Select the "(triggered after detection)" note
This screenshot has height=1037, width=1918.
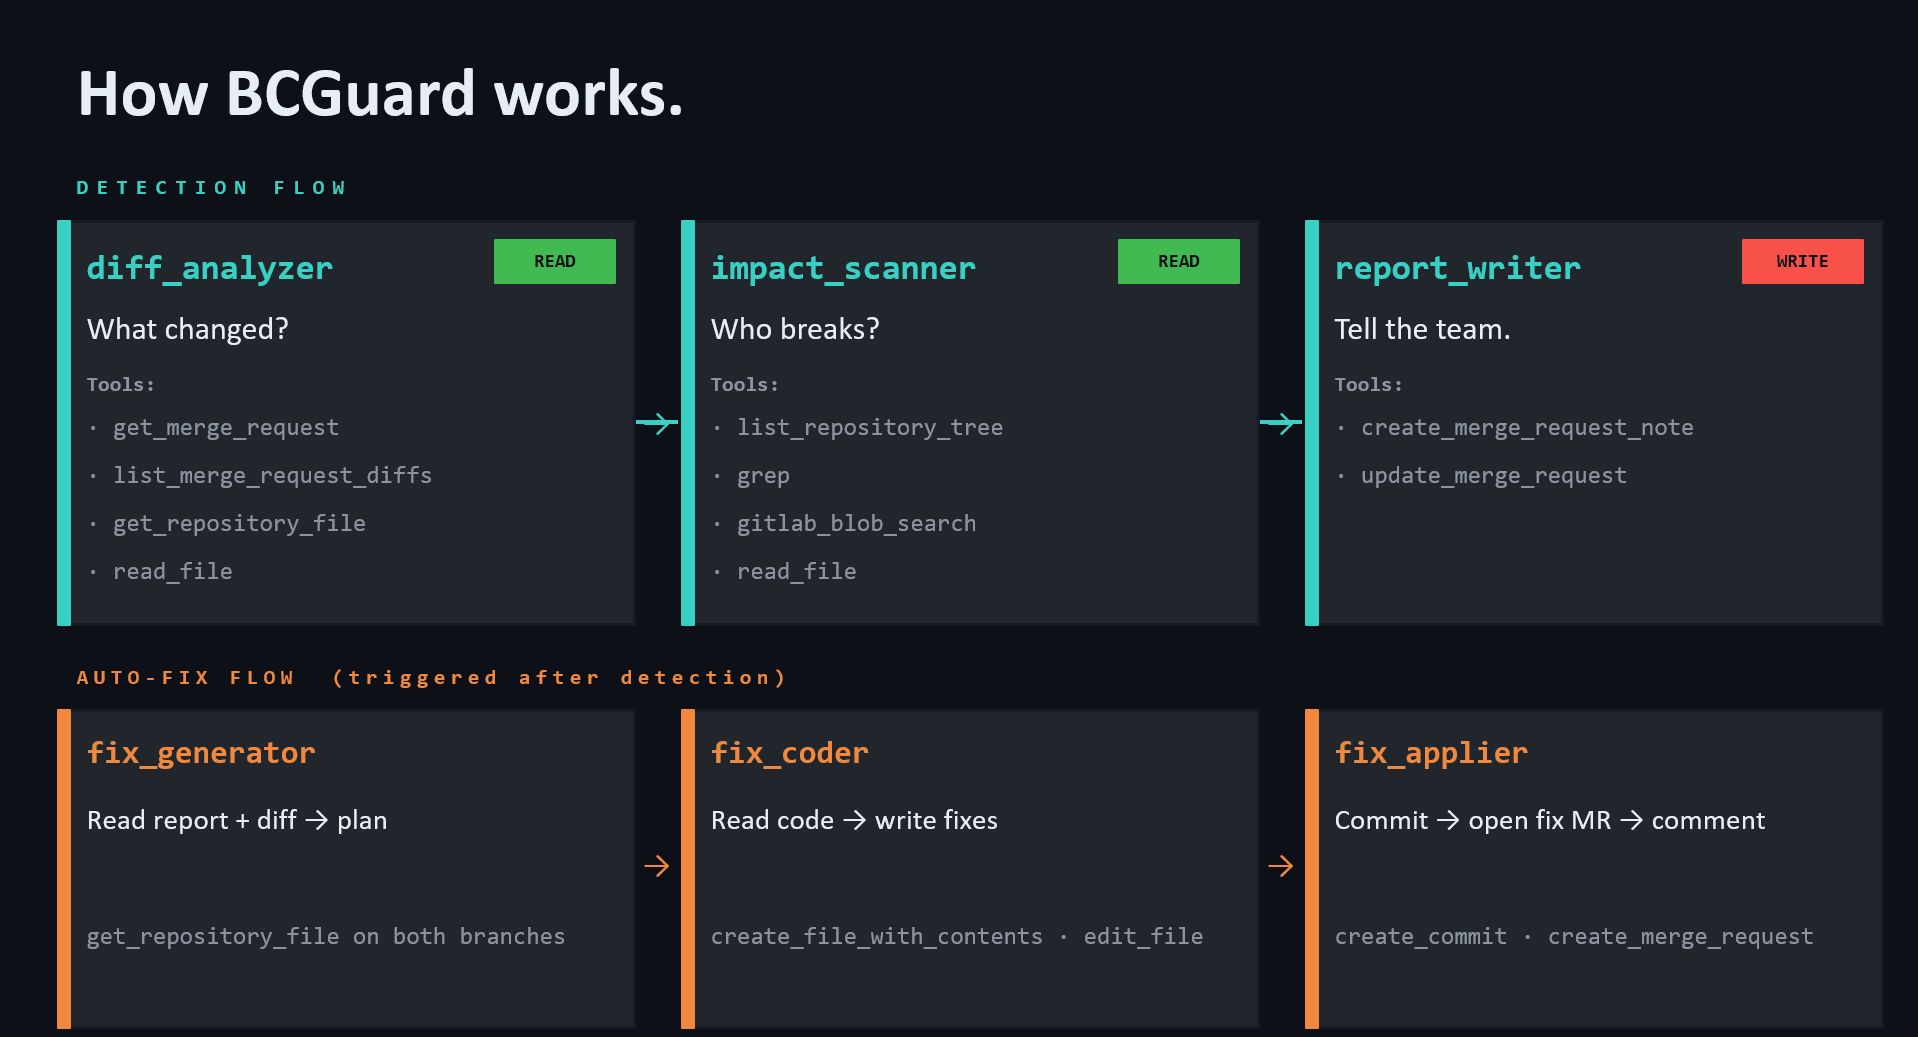(560, 678)
